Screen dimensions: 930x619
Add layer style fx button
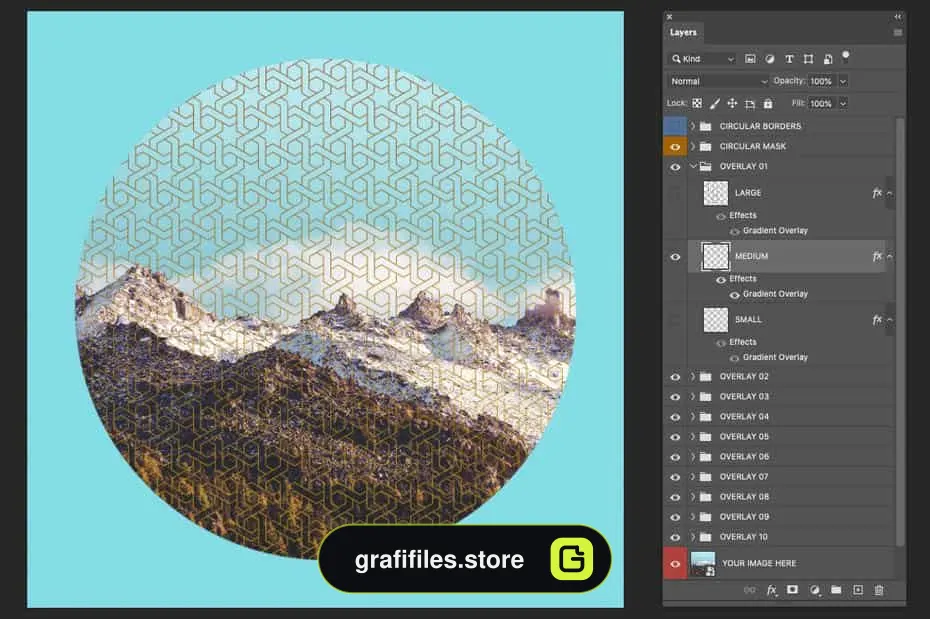[771, 590]
